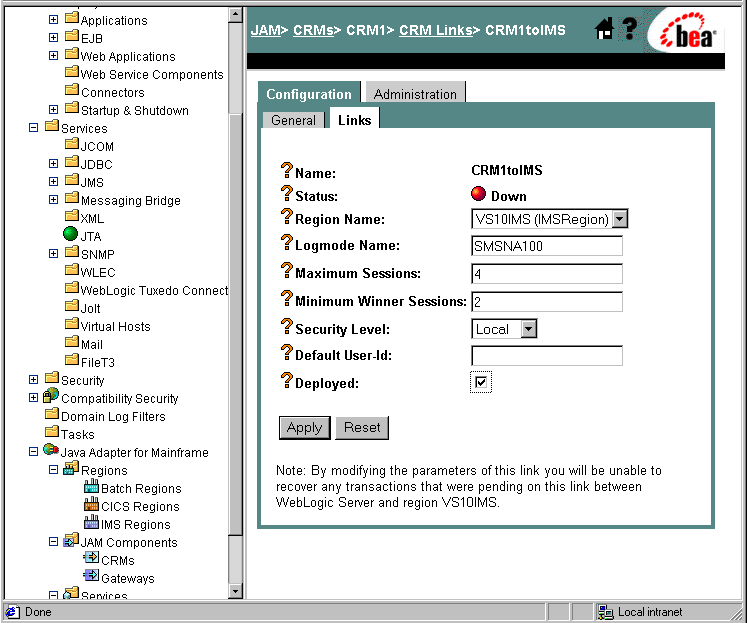Open the Region Name dropdown
Screen dimensions: 747x623
[x=619, y=219]
